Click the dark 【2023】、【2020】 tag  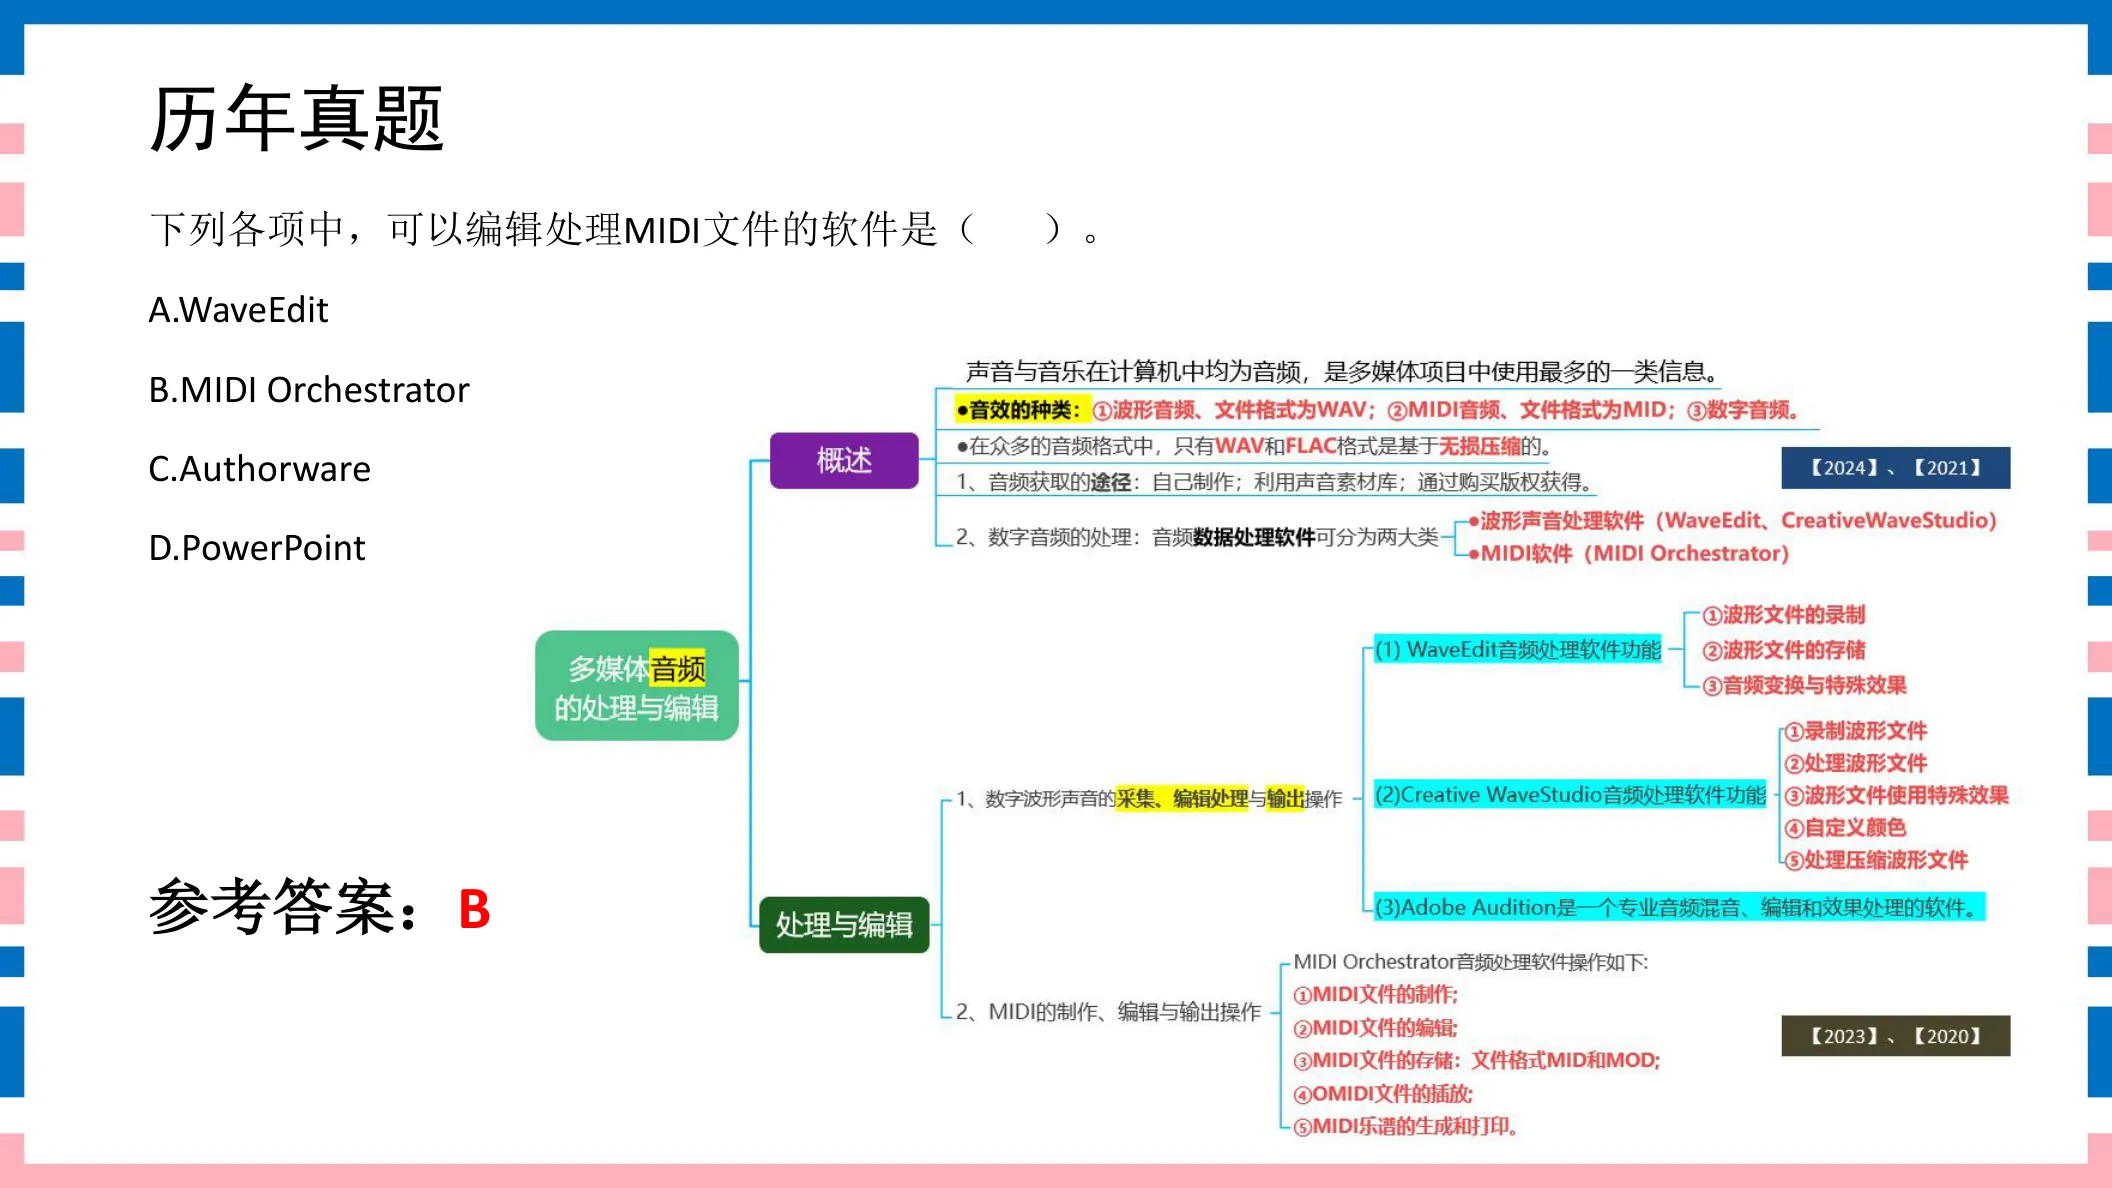1895,1036
